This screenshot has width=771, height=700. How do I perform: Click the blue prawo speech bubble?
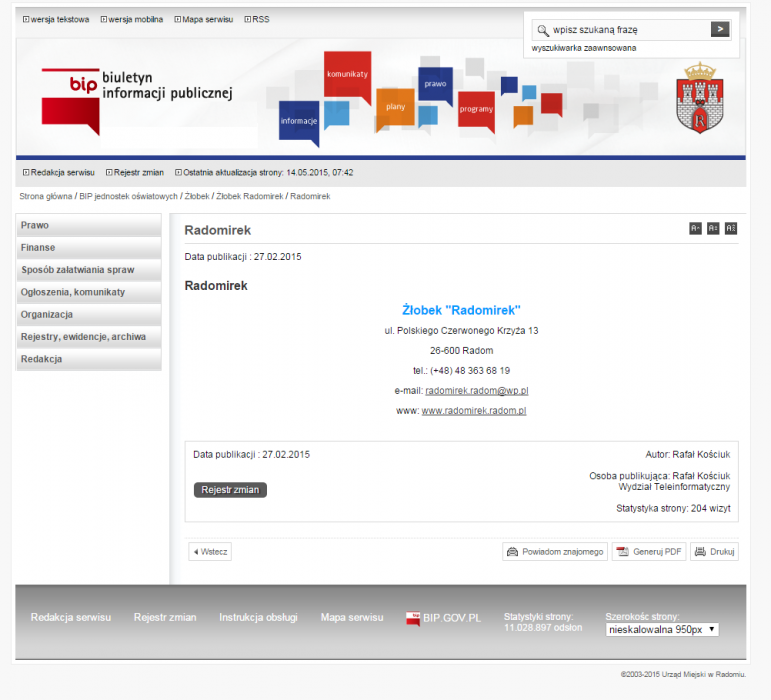(435, 86)
